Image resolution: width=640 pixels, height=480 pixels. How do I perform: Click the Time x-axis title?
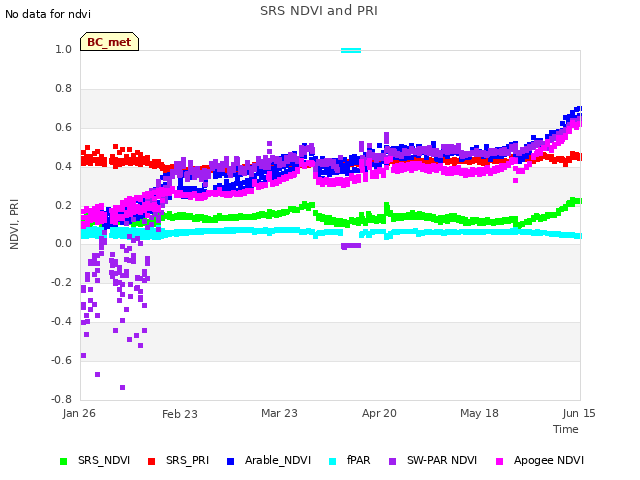[x=566, y=429]
